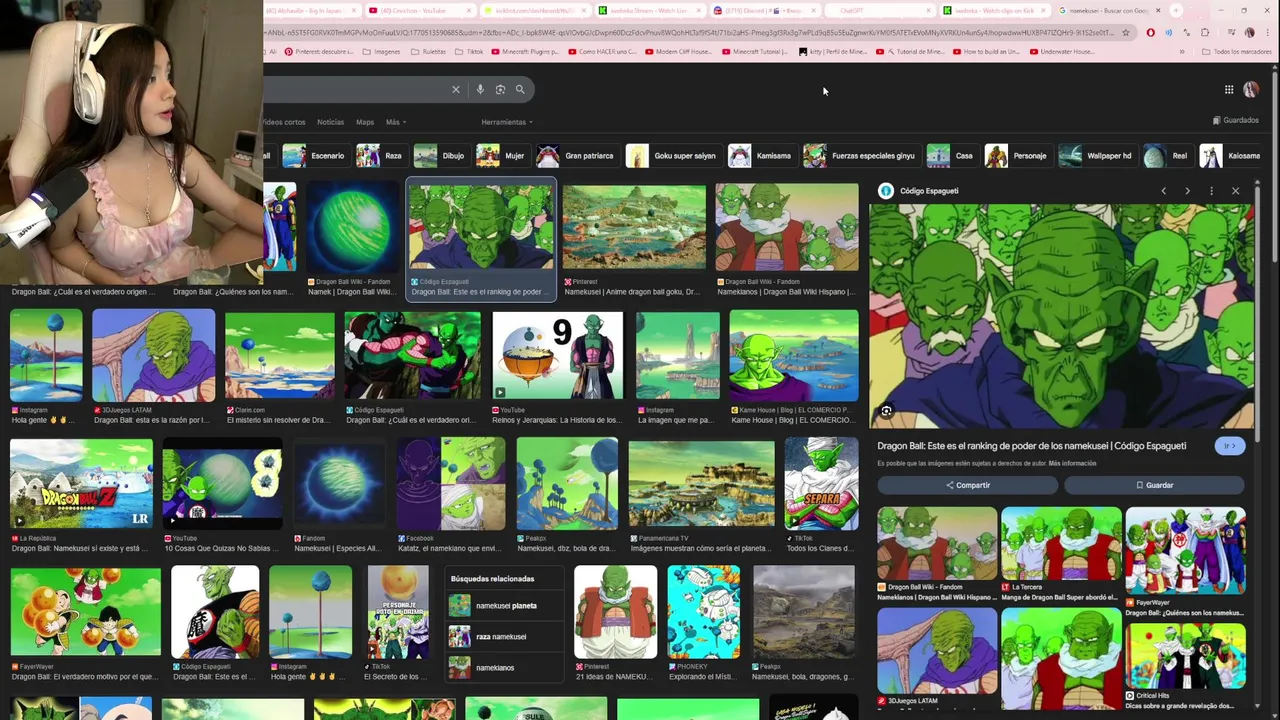Open a new browser tab

pos(1176,10)
